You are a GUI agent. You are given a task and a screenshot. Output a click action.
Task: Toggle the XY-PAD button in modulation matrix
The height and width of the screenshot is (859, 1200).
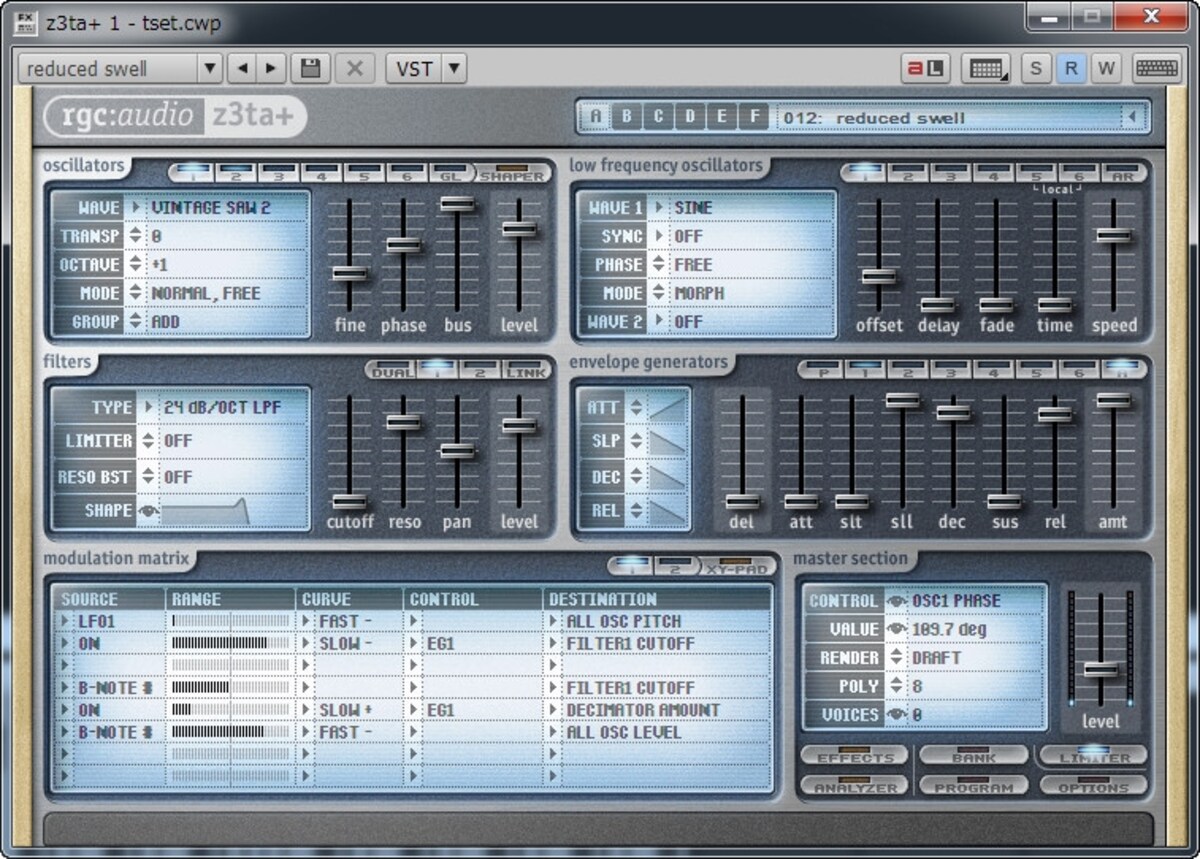click(738, 567)
